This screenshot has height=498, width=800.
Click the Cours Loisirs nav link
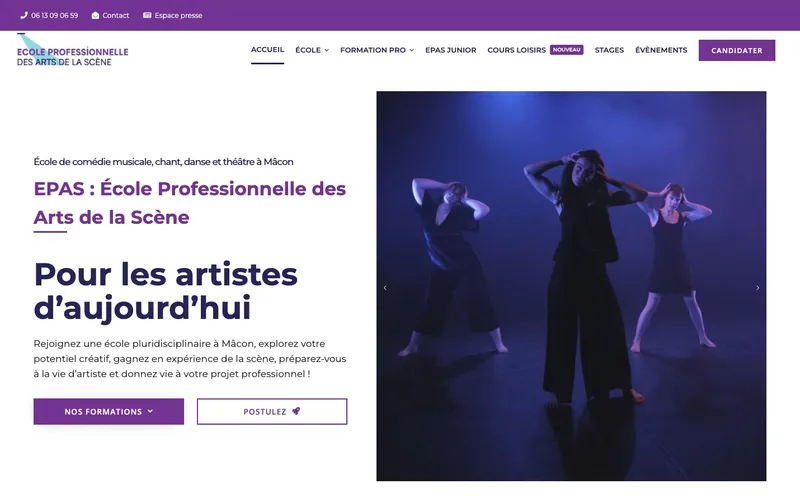(x=516, y=50)
